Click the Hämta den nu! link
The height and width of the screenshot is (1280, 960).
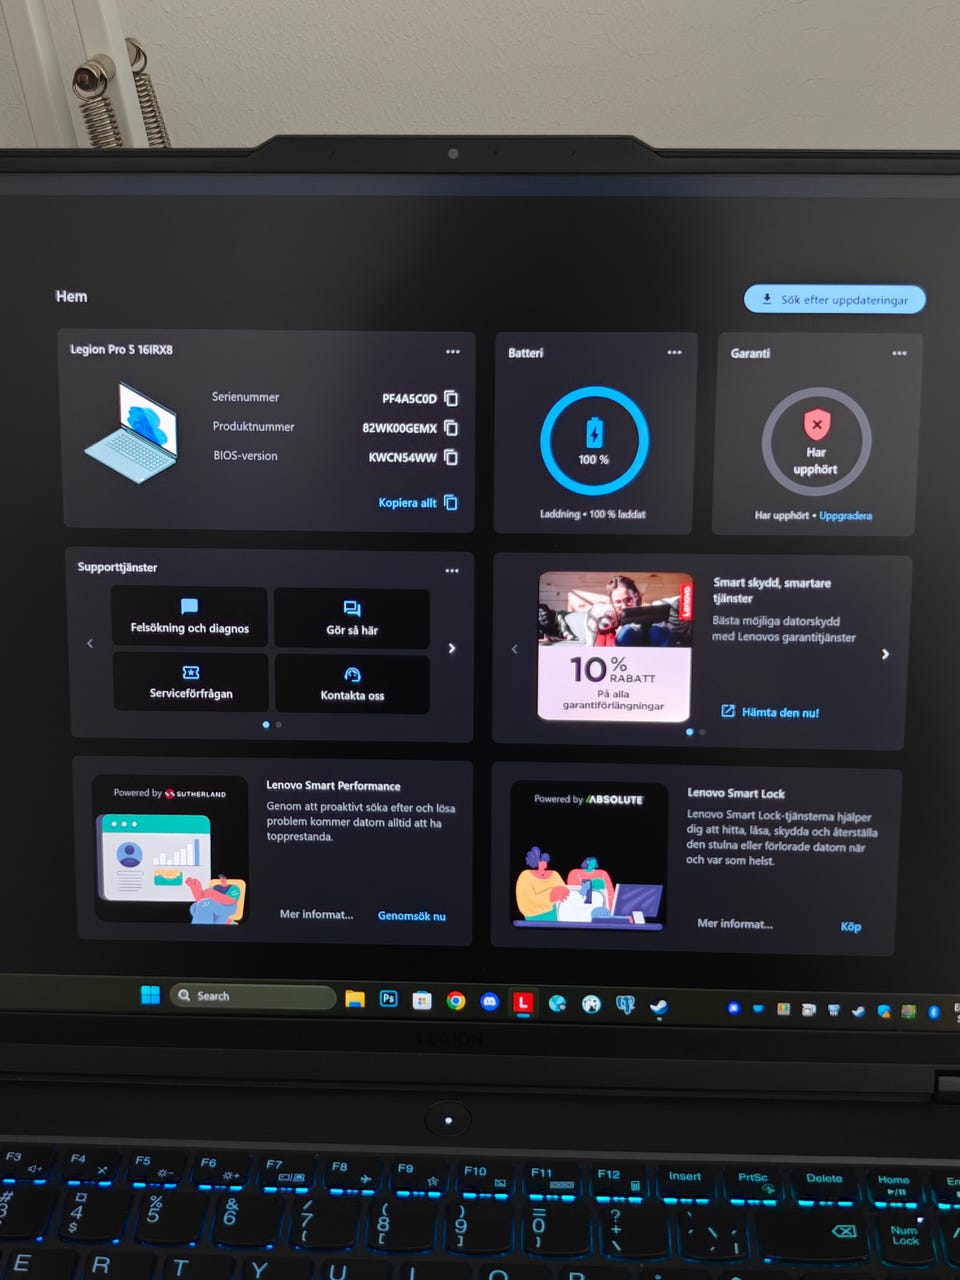pyautogui.click(x=780, y=713)
